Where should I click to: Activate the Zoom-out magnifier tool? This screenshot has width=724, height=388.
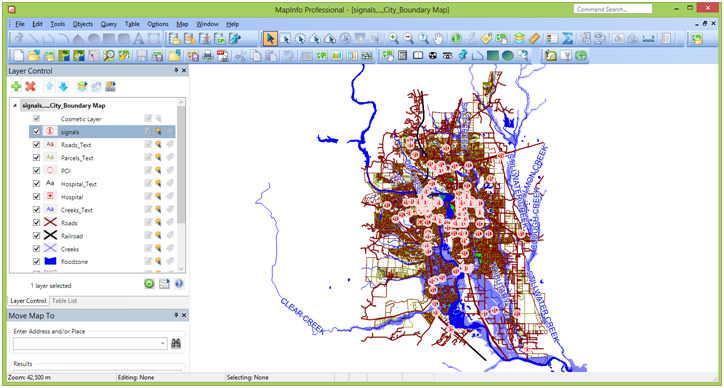(x=408, y=38)
